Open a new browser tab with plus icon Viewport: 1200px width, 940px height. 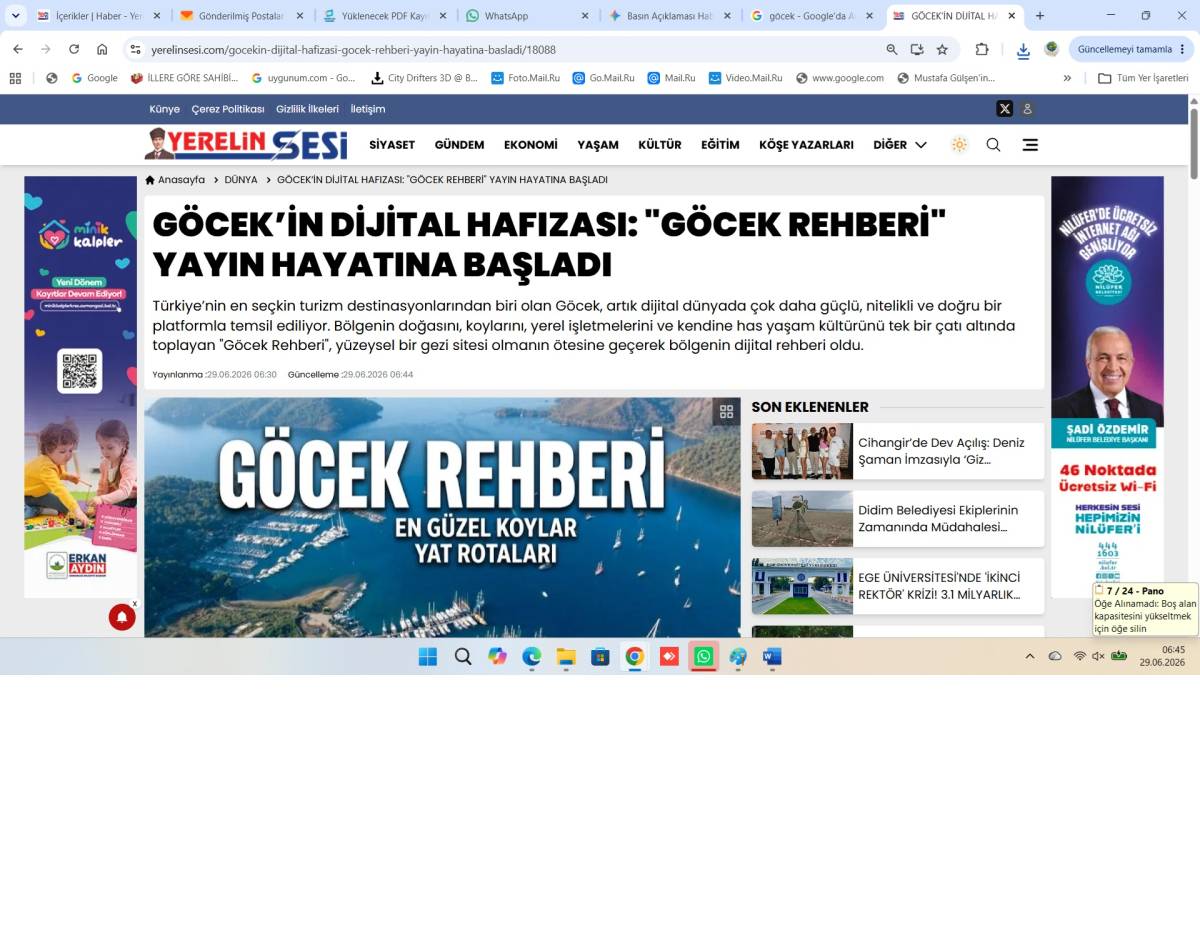tap(1040, 16)
